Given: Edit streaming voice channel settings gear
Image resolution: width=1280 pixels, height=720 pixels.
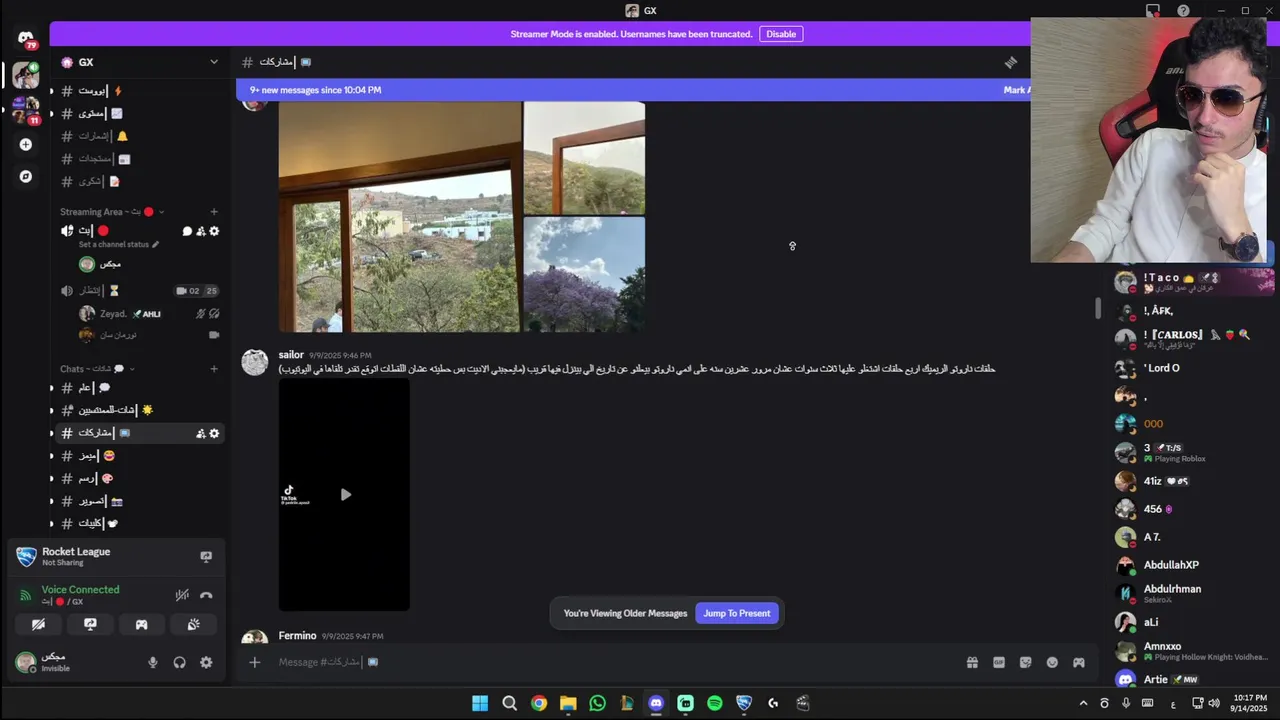Looking at the screenshot, I should click(x=214, y=231).
